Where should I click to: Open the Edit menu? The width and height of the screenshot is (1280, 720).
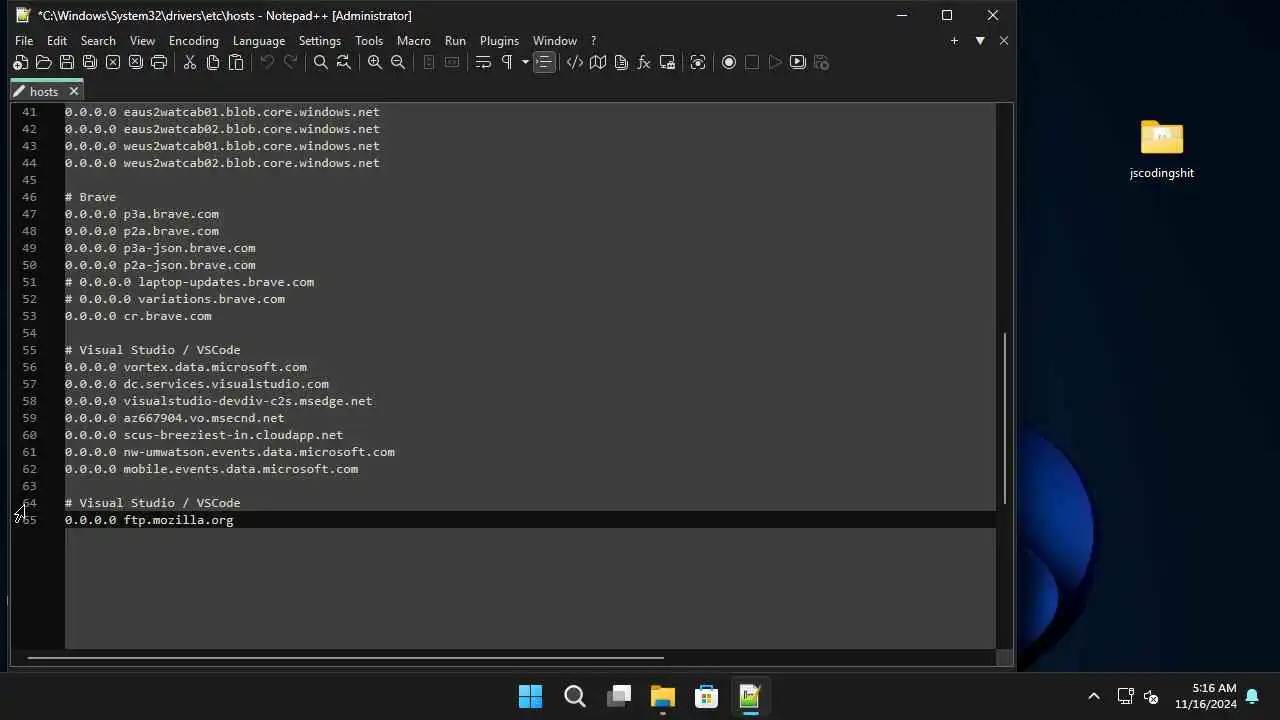coord(57,41)
